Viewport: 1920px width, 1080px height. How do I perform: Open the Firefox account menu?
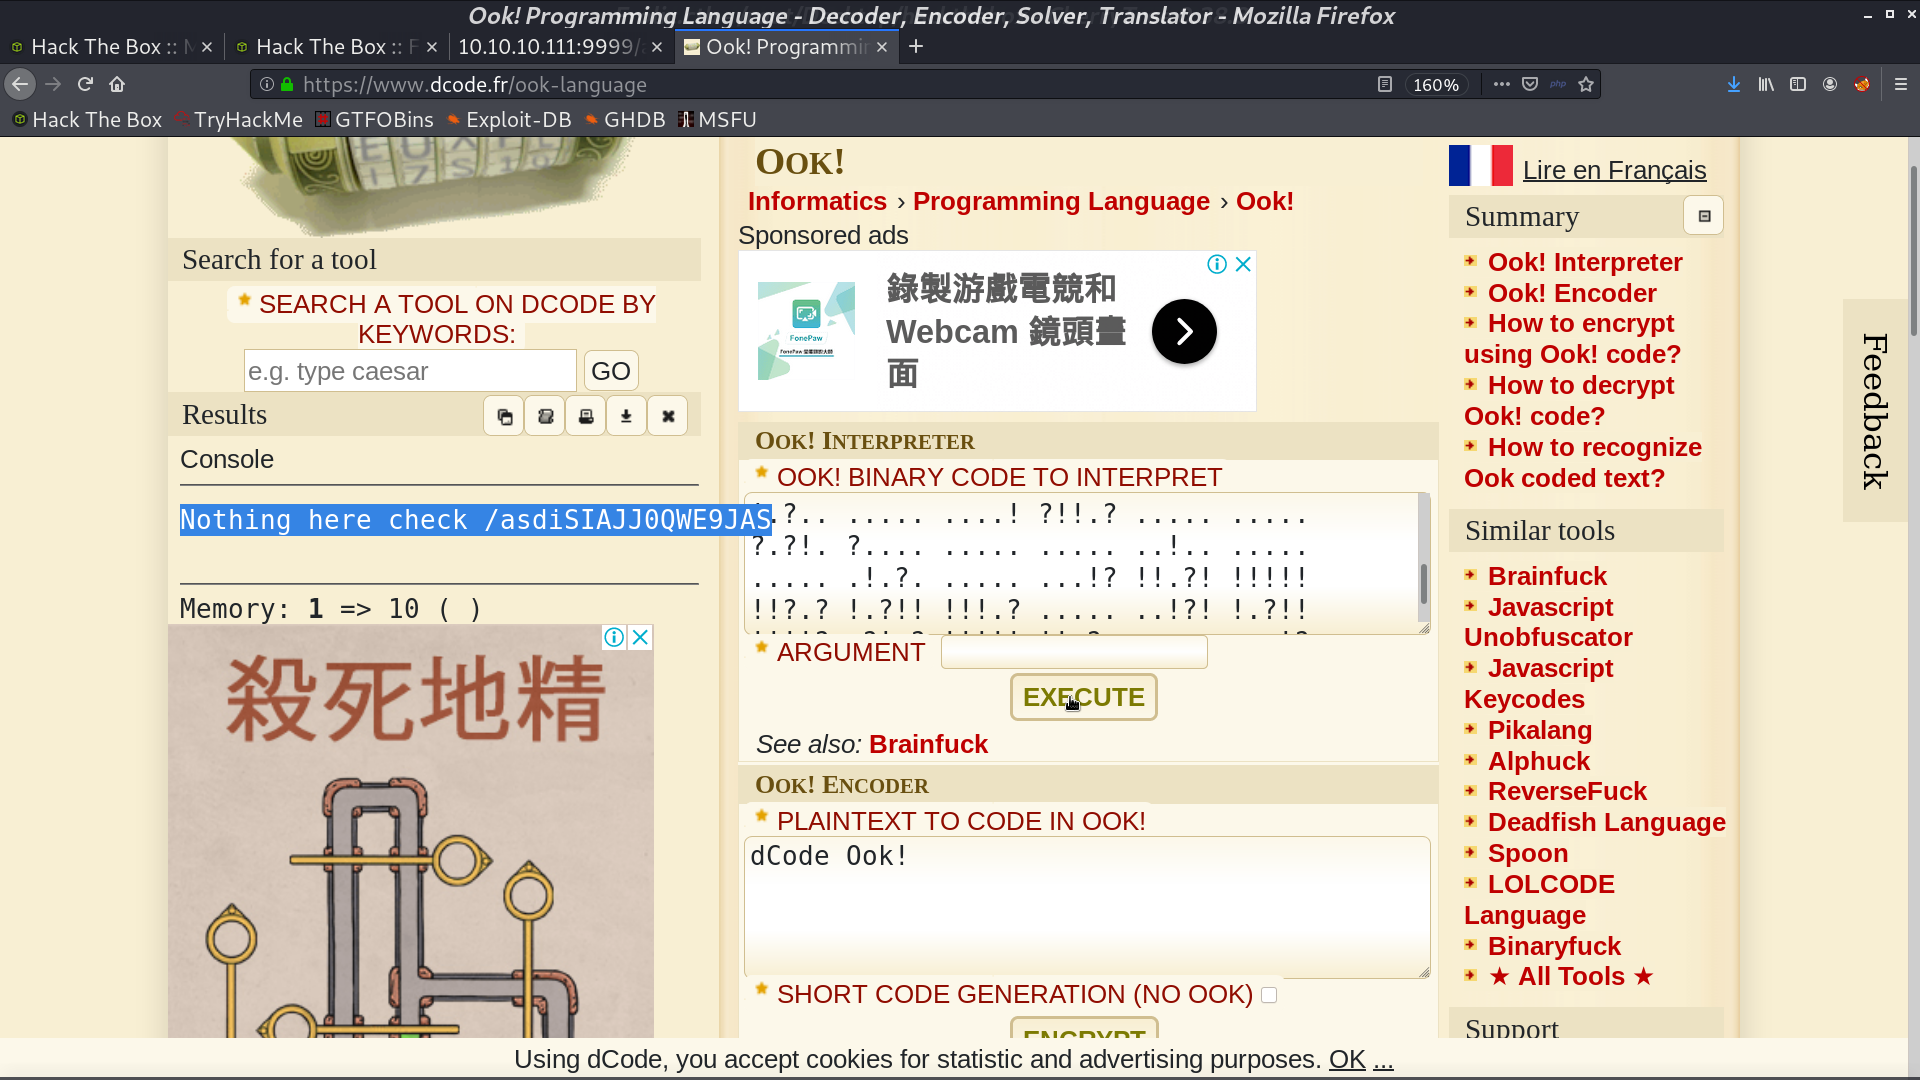click(1830, 85)
